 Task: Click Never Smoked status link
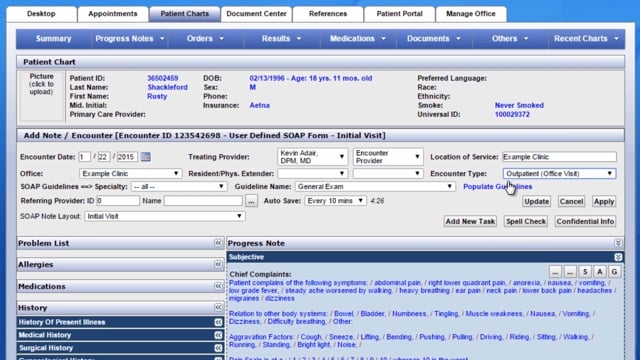coord(519,105)
